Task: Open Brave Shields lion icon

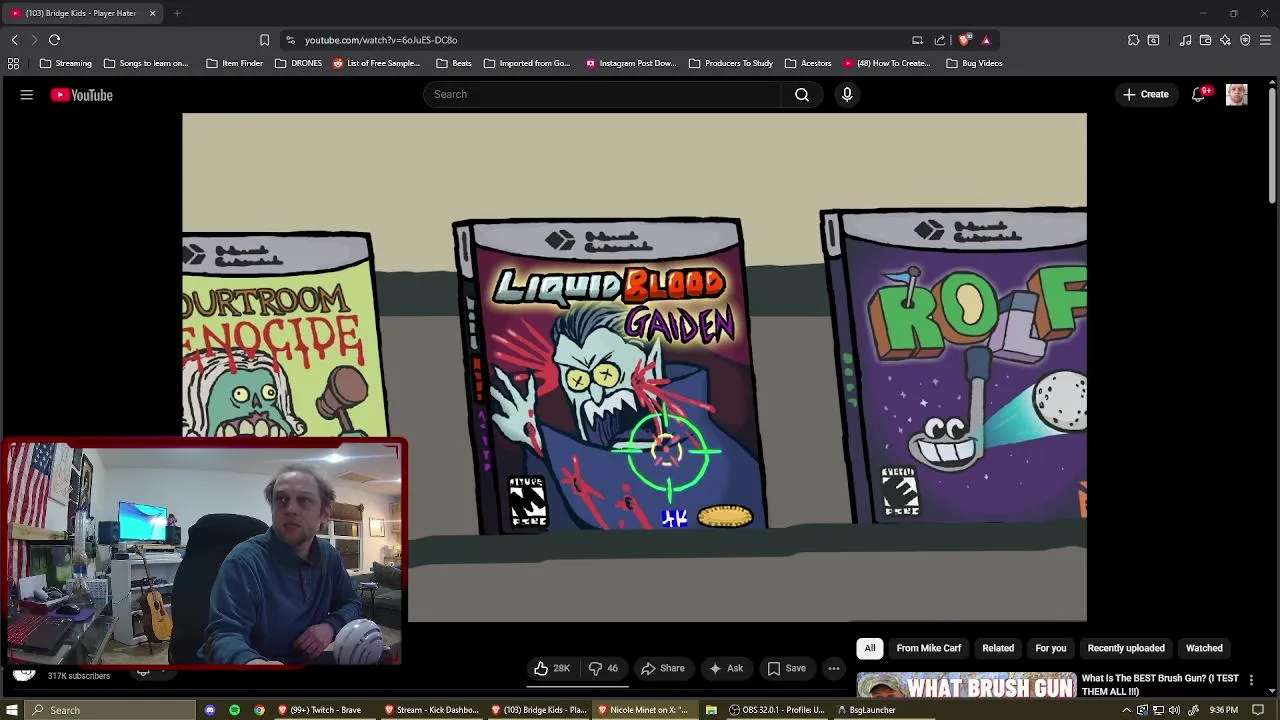Action: [964, 40]
